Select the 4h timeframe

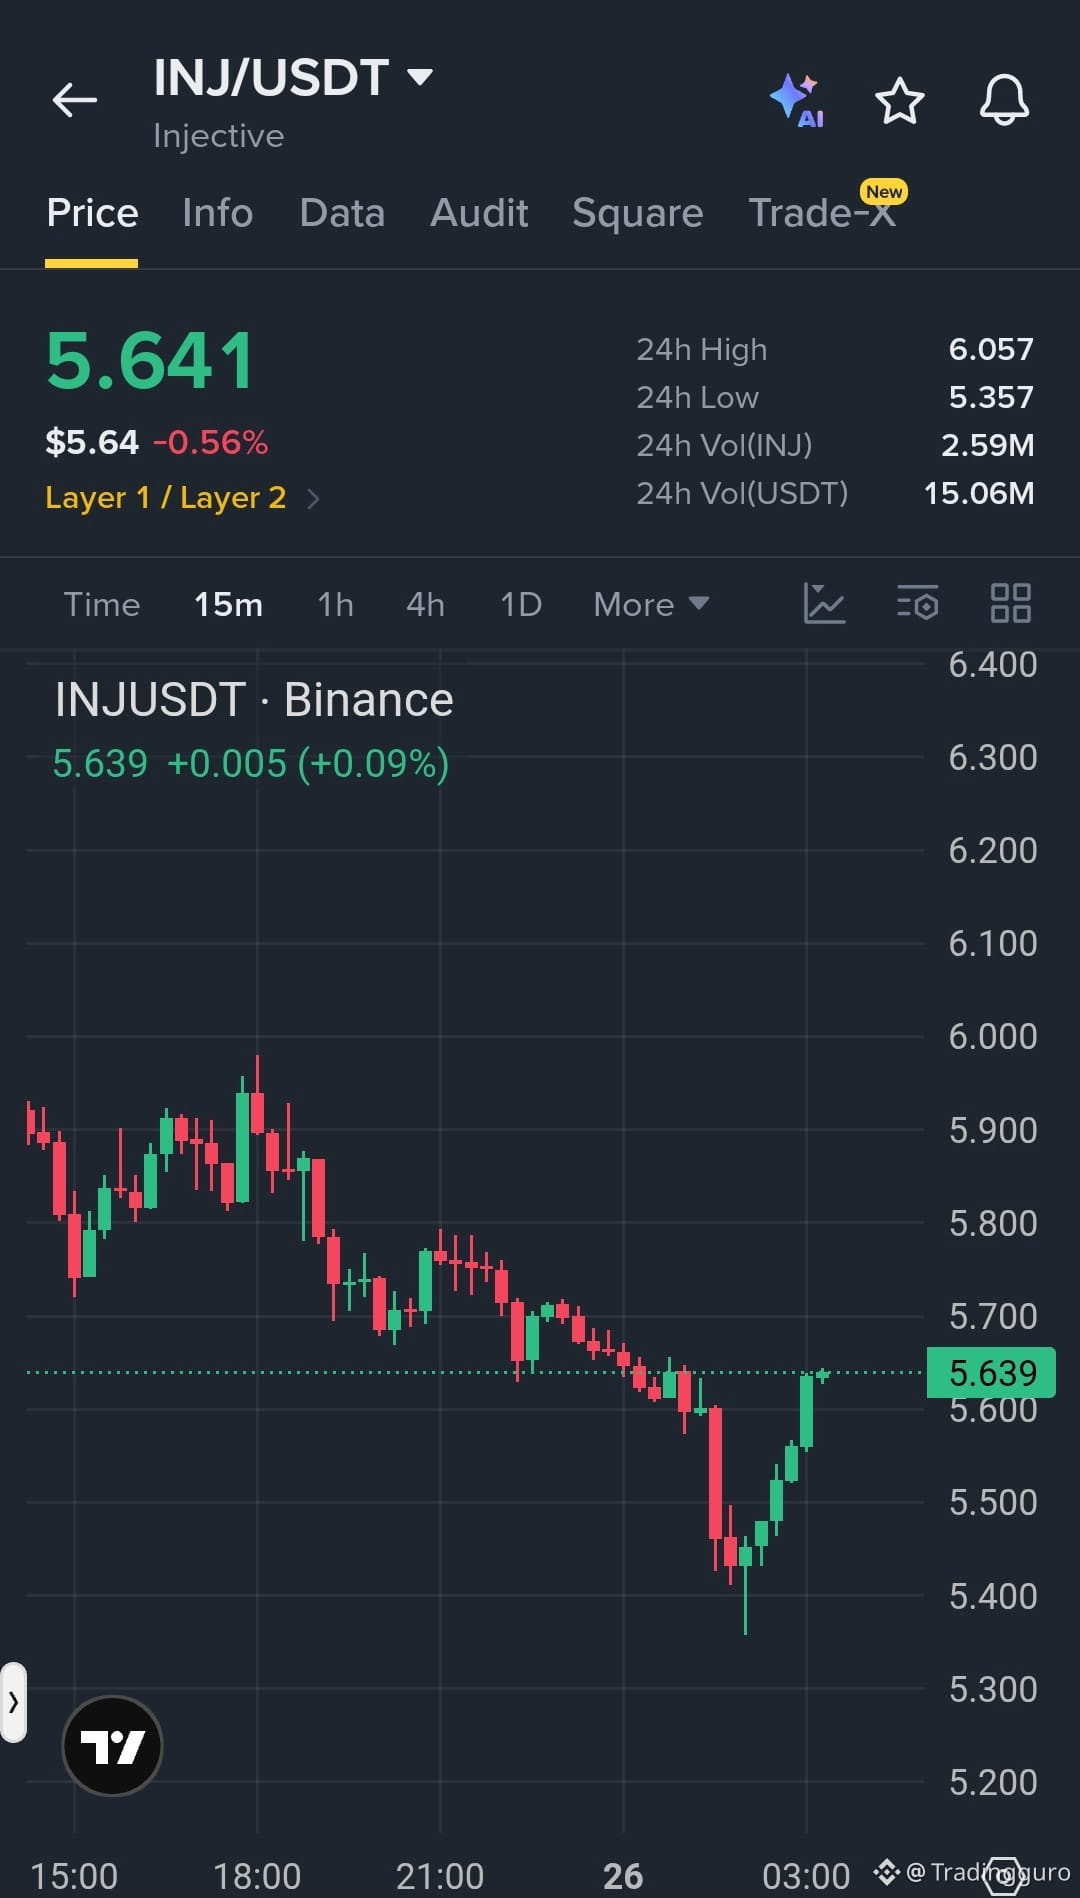(425, 604)
